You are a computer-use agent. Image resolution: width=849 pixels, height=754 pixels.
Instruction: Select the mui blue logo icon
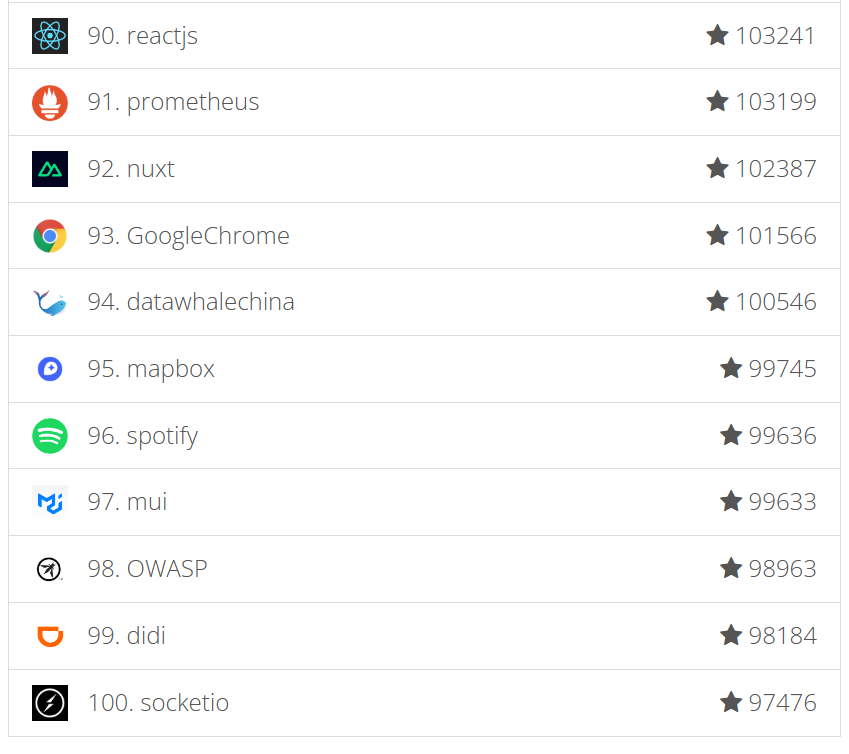coord(50,502)
